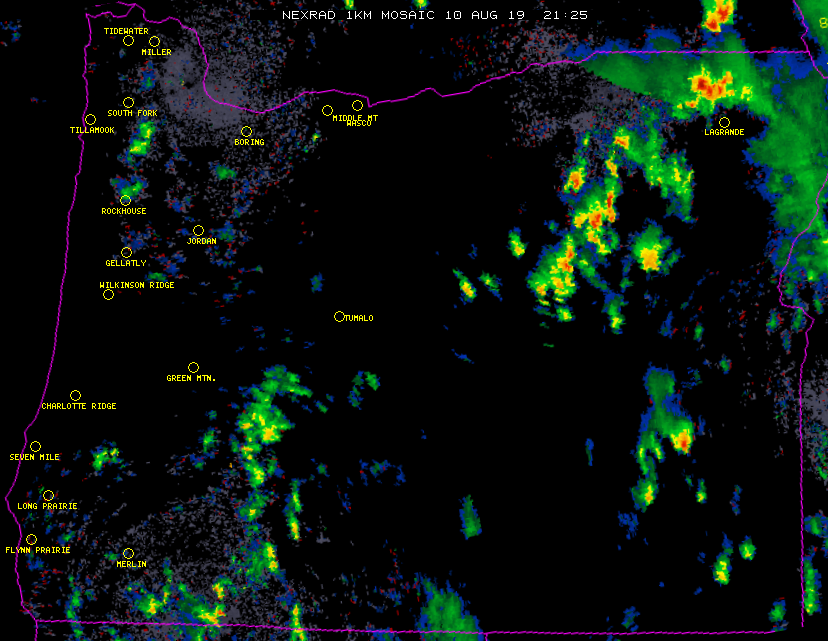Select the Miller station circle marker
This screenshot has width=828, height=641.
[154, 42]
